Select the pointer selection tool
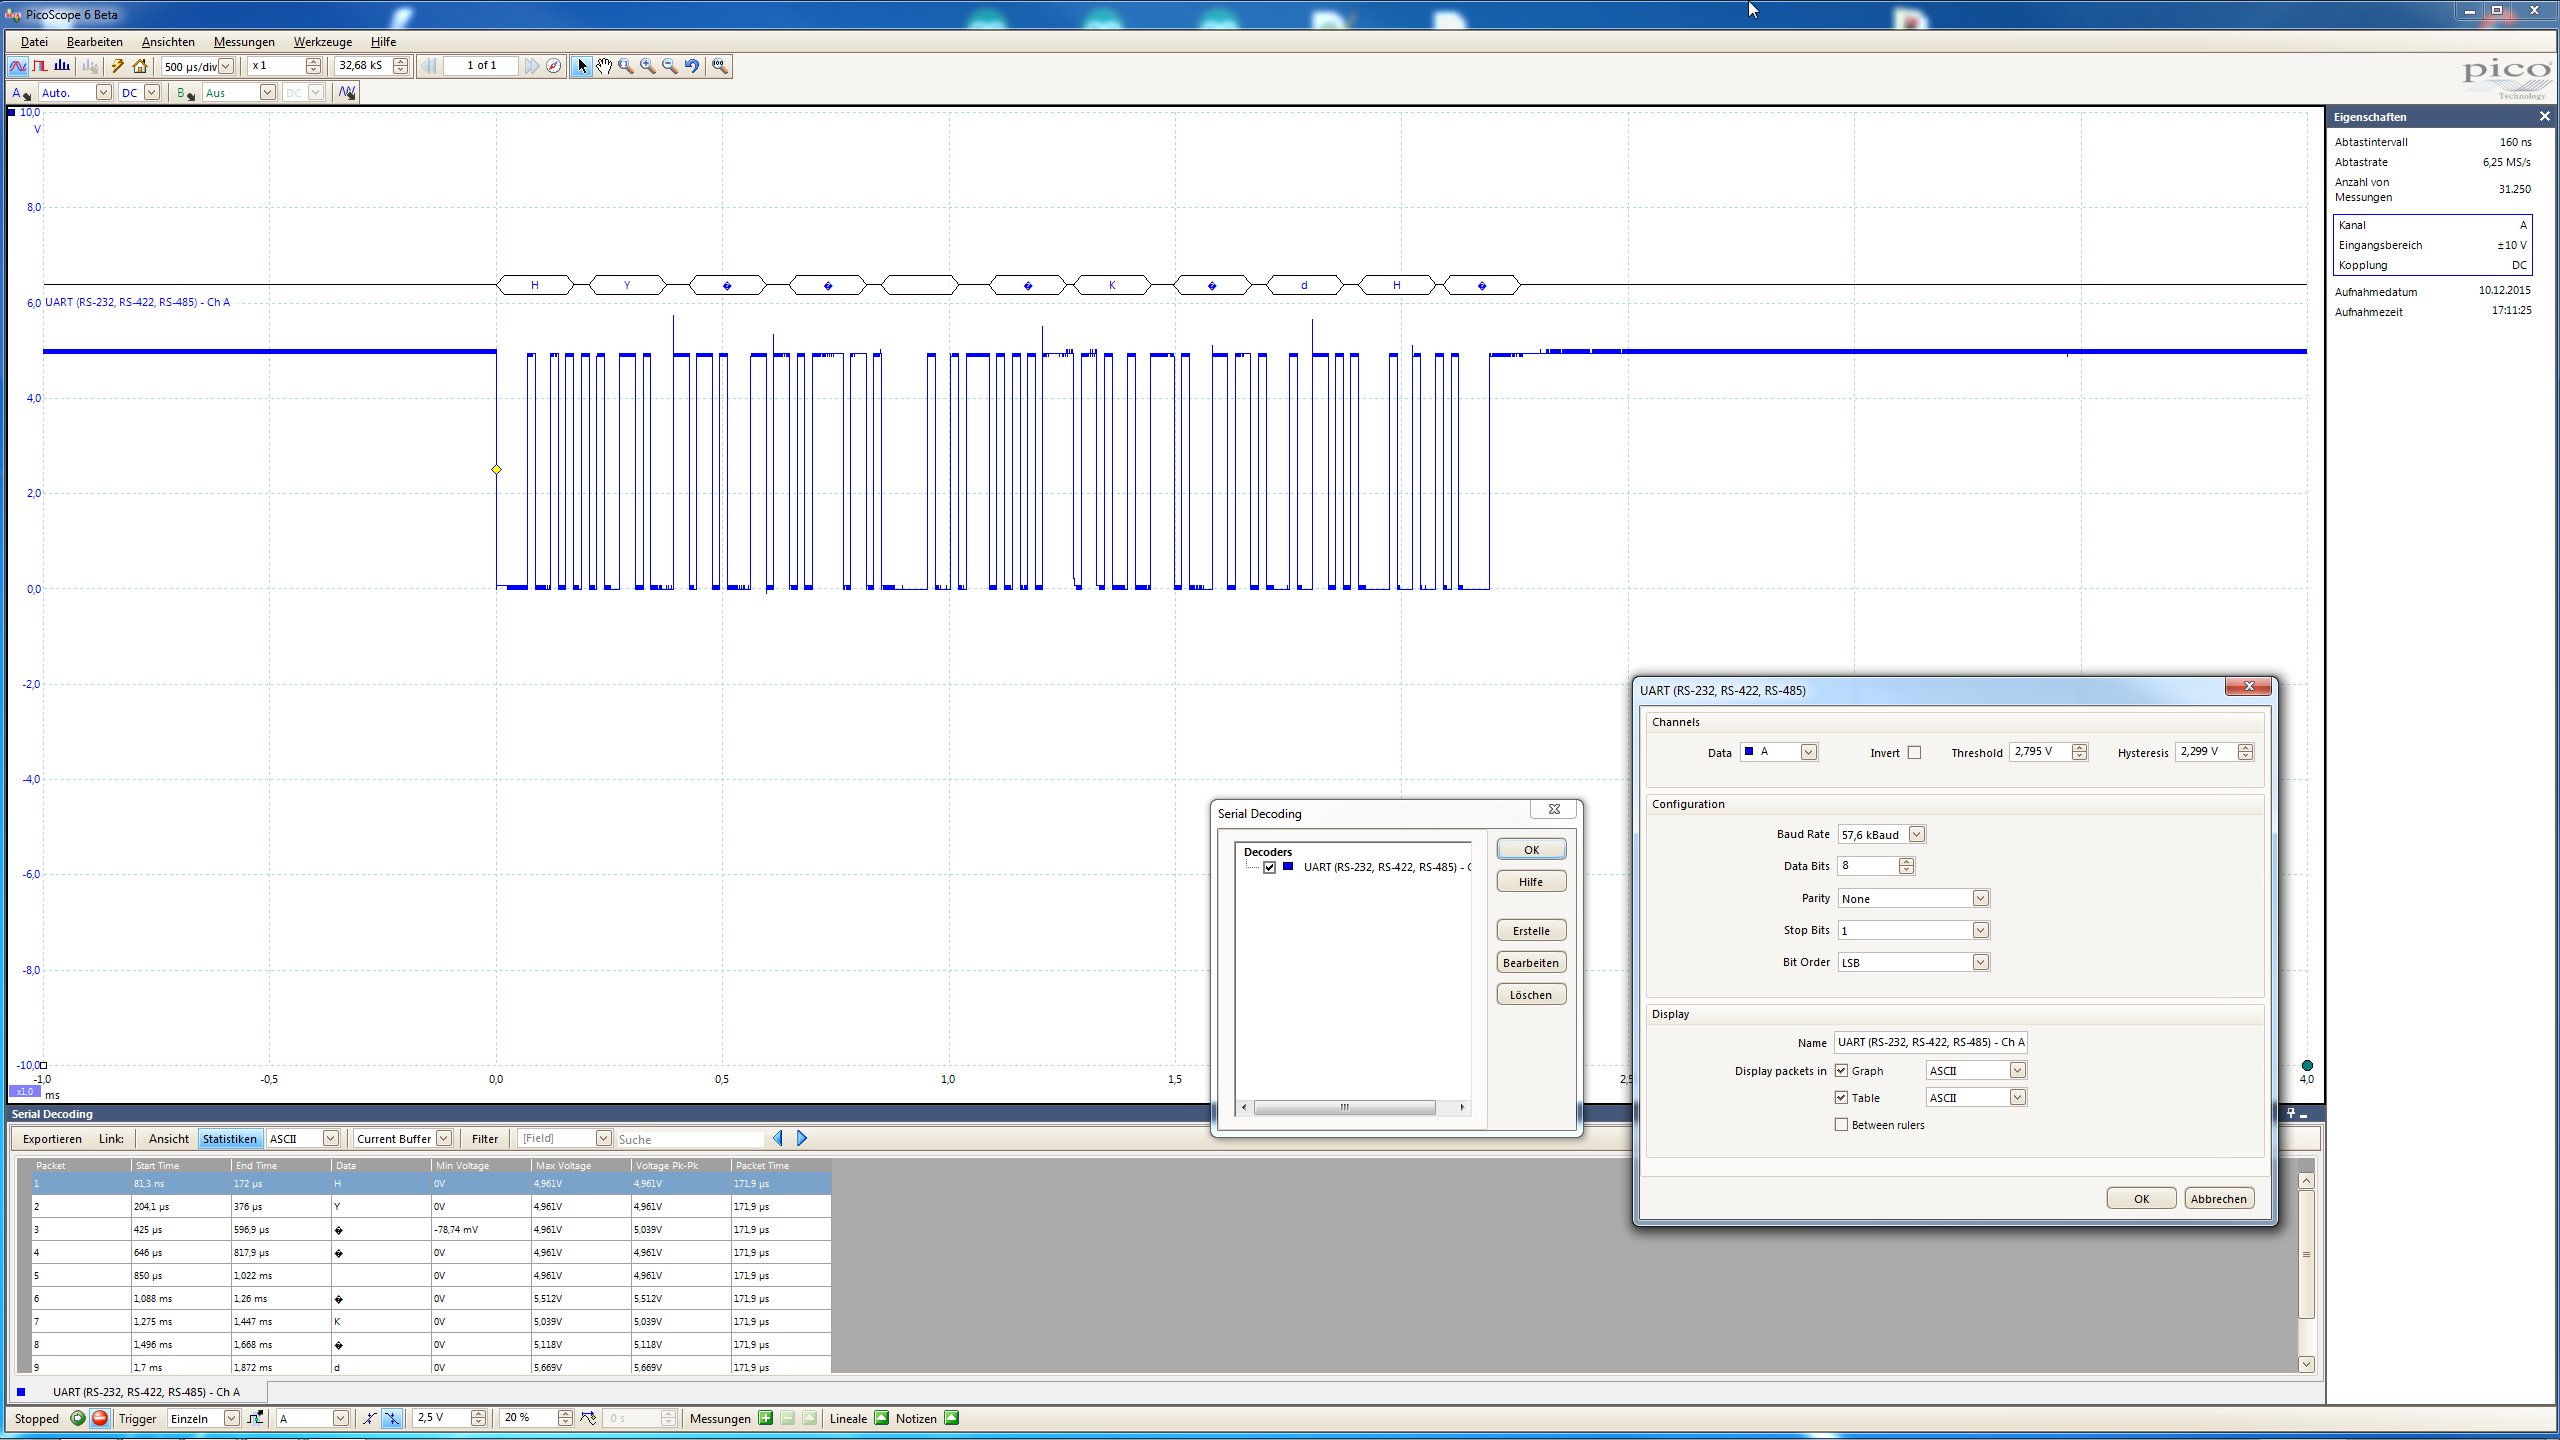 click(582, 66)
